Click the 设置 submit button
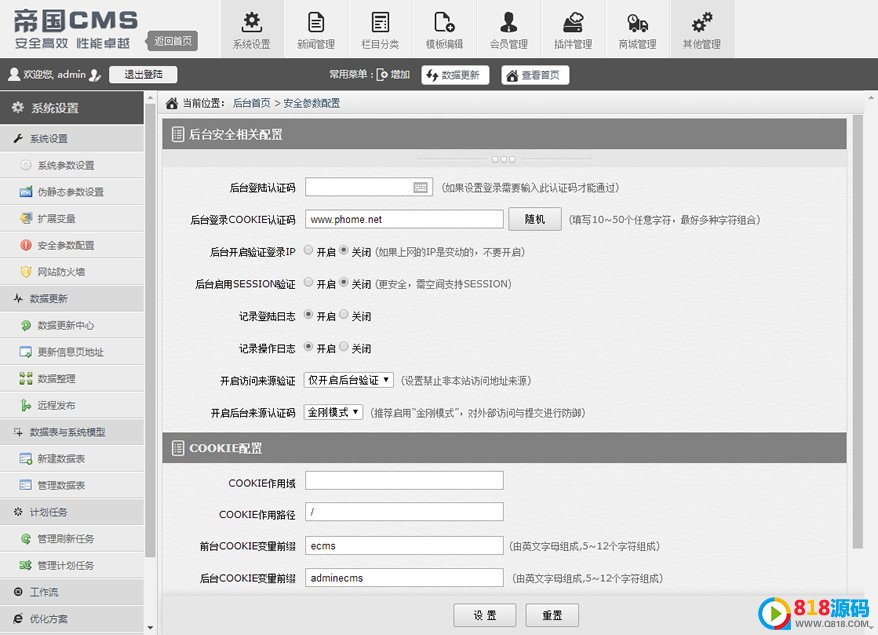 [x=485, y=615]
